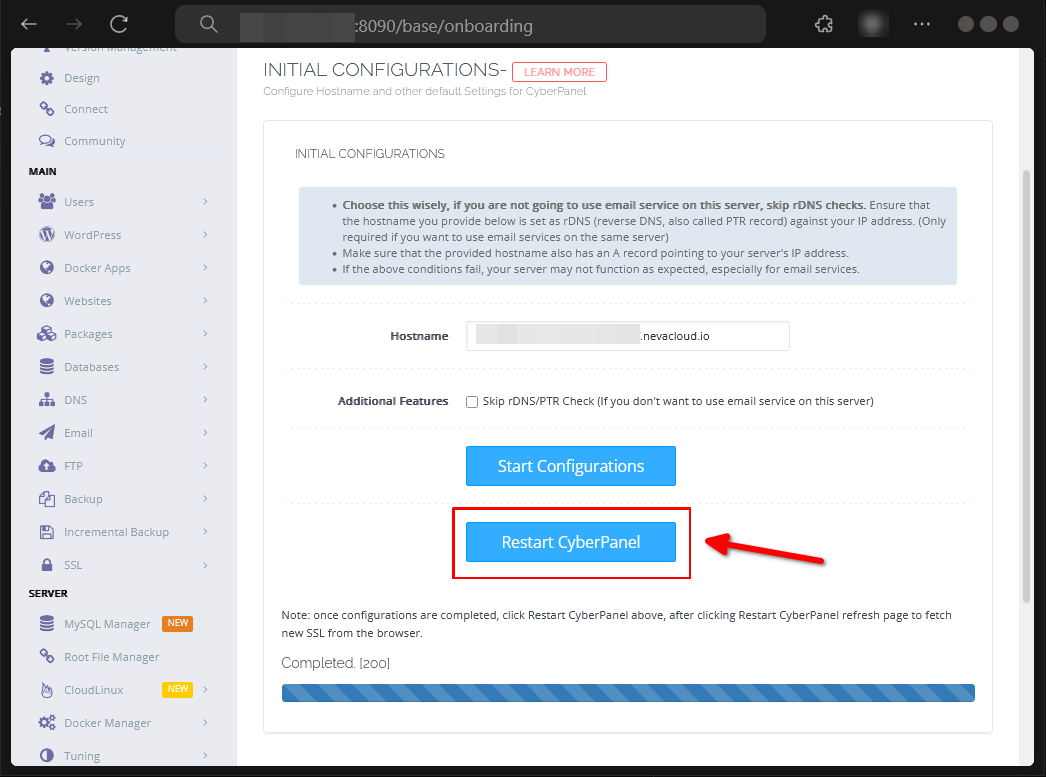Click the browser forward arrow
The height and width of the screenshot is (777, 1046).
(x=74, y=25)
